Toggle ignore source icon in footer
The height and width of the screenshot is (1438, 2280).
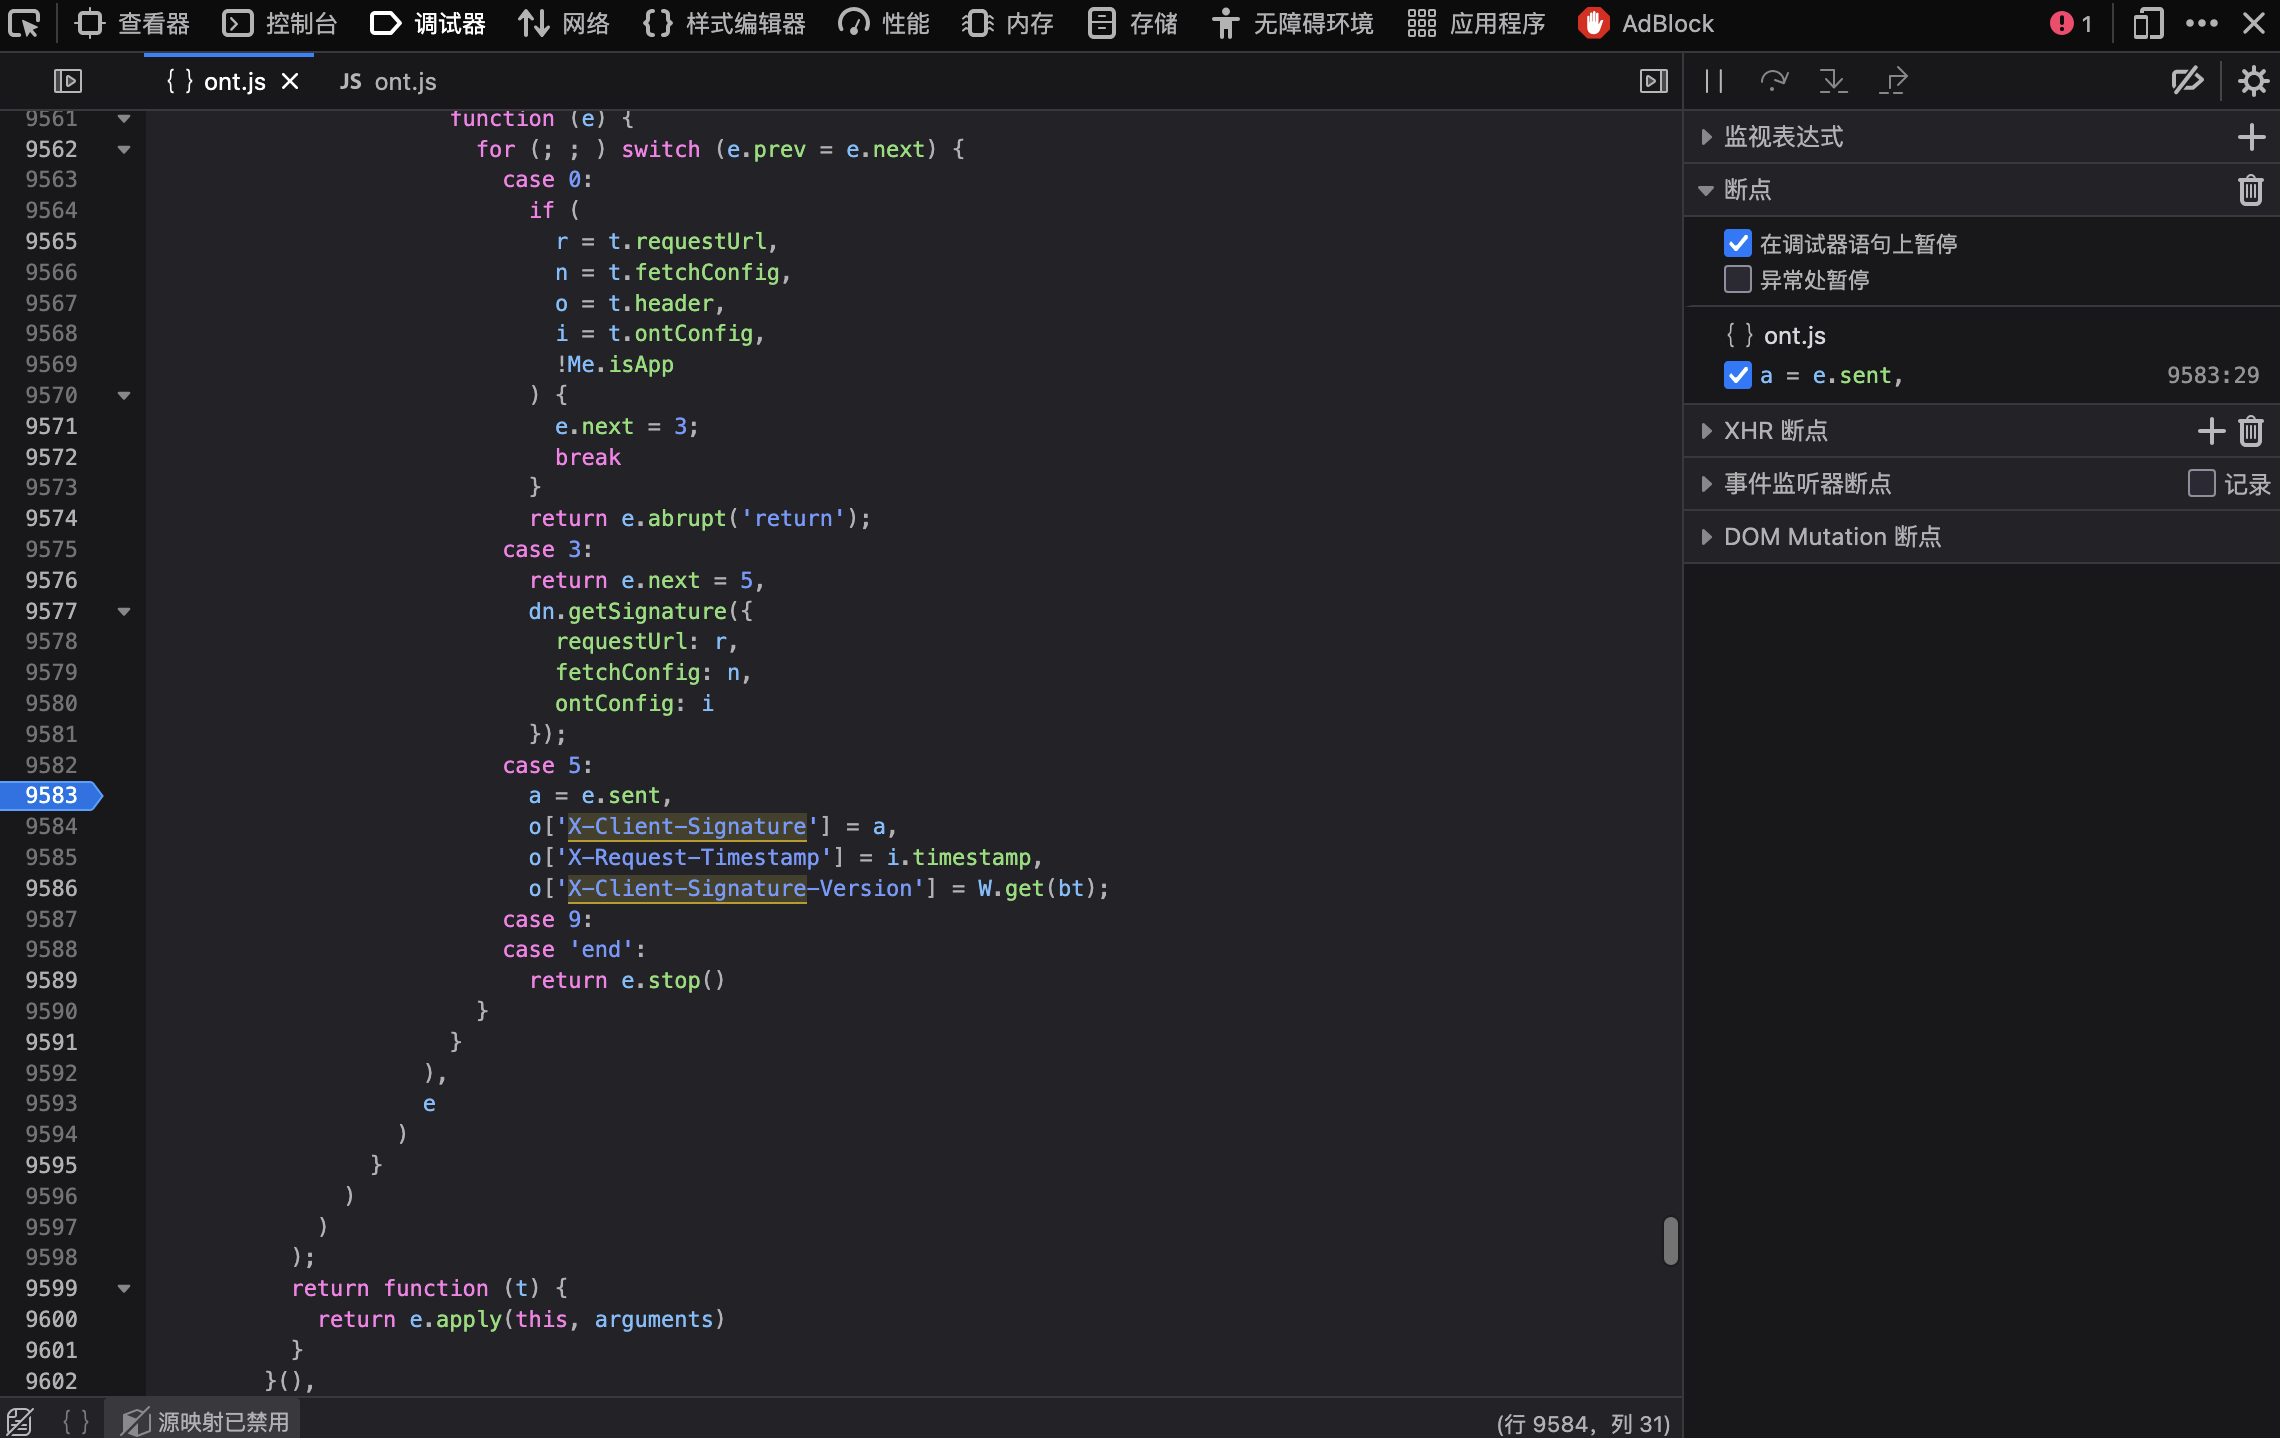[20, 1421]
